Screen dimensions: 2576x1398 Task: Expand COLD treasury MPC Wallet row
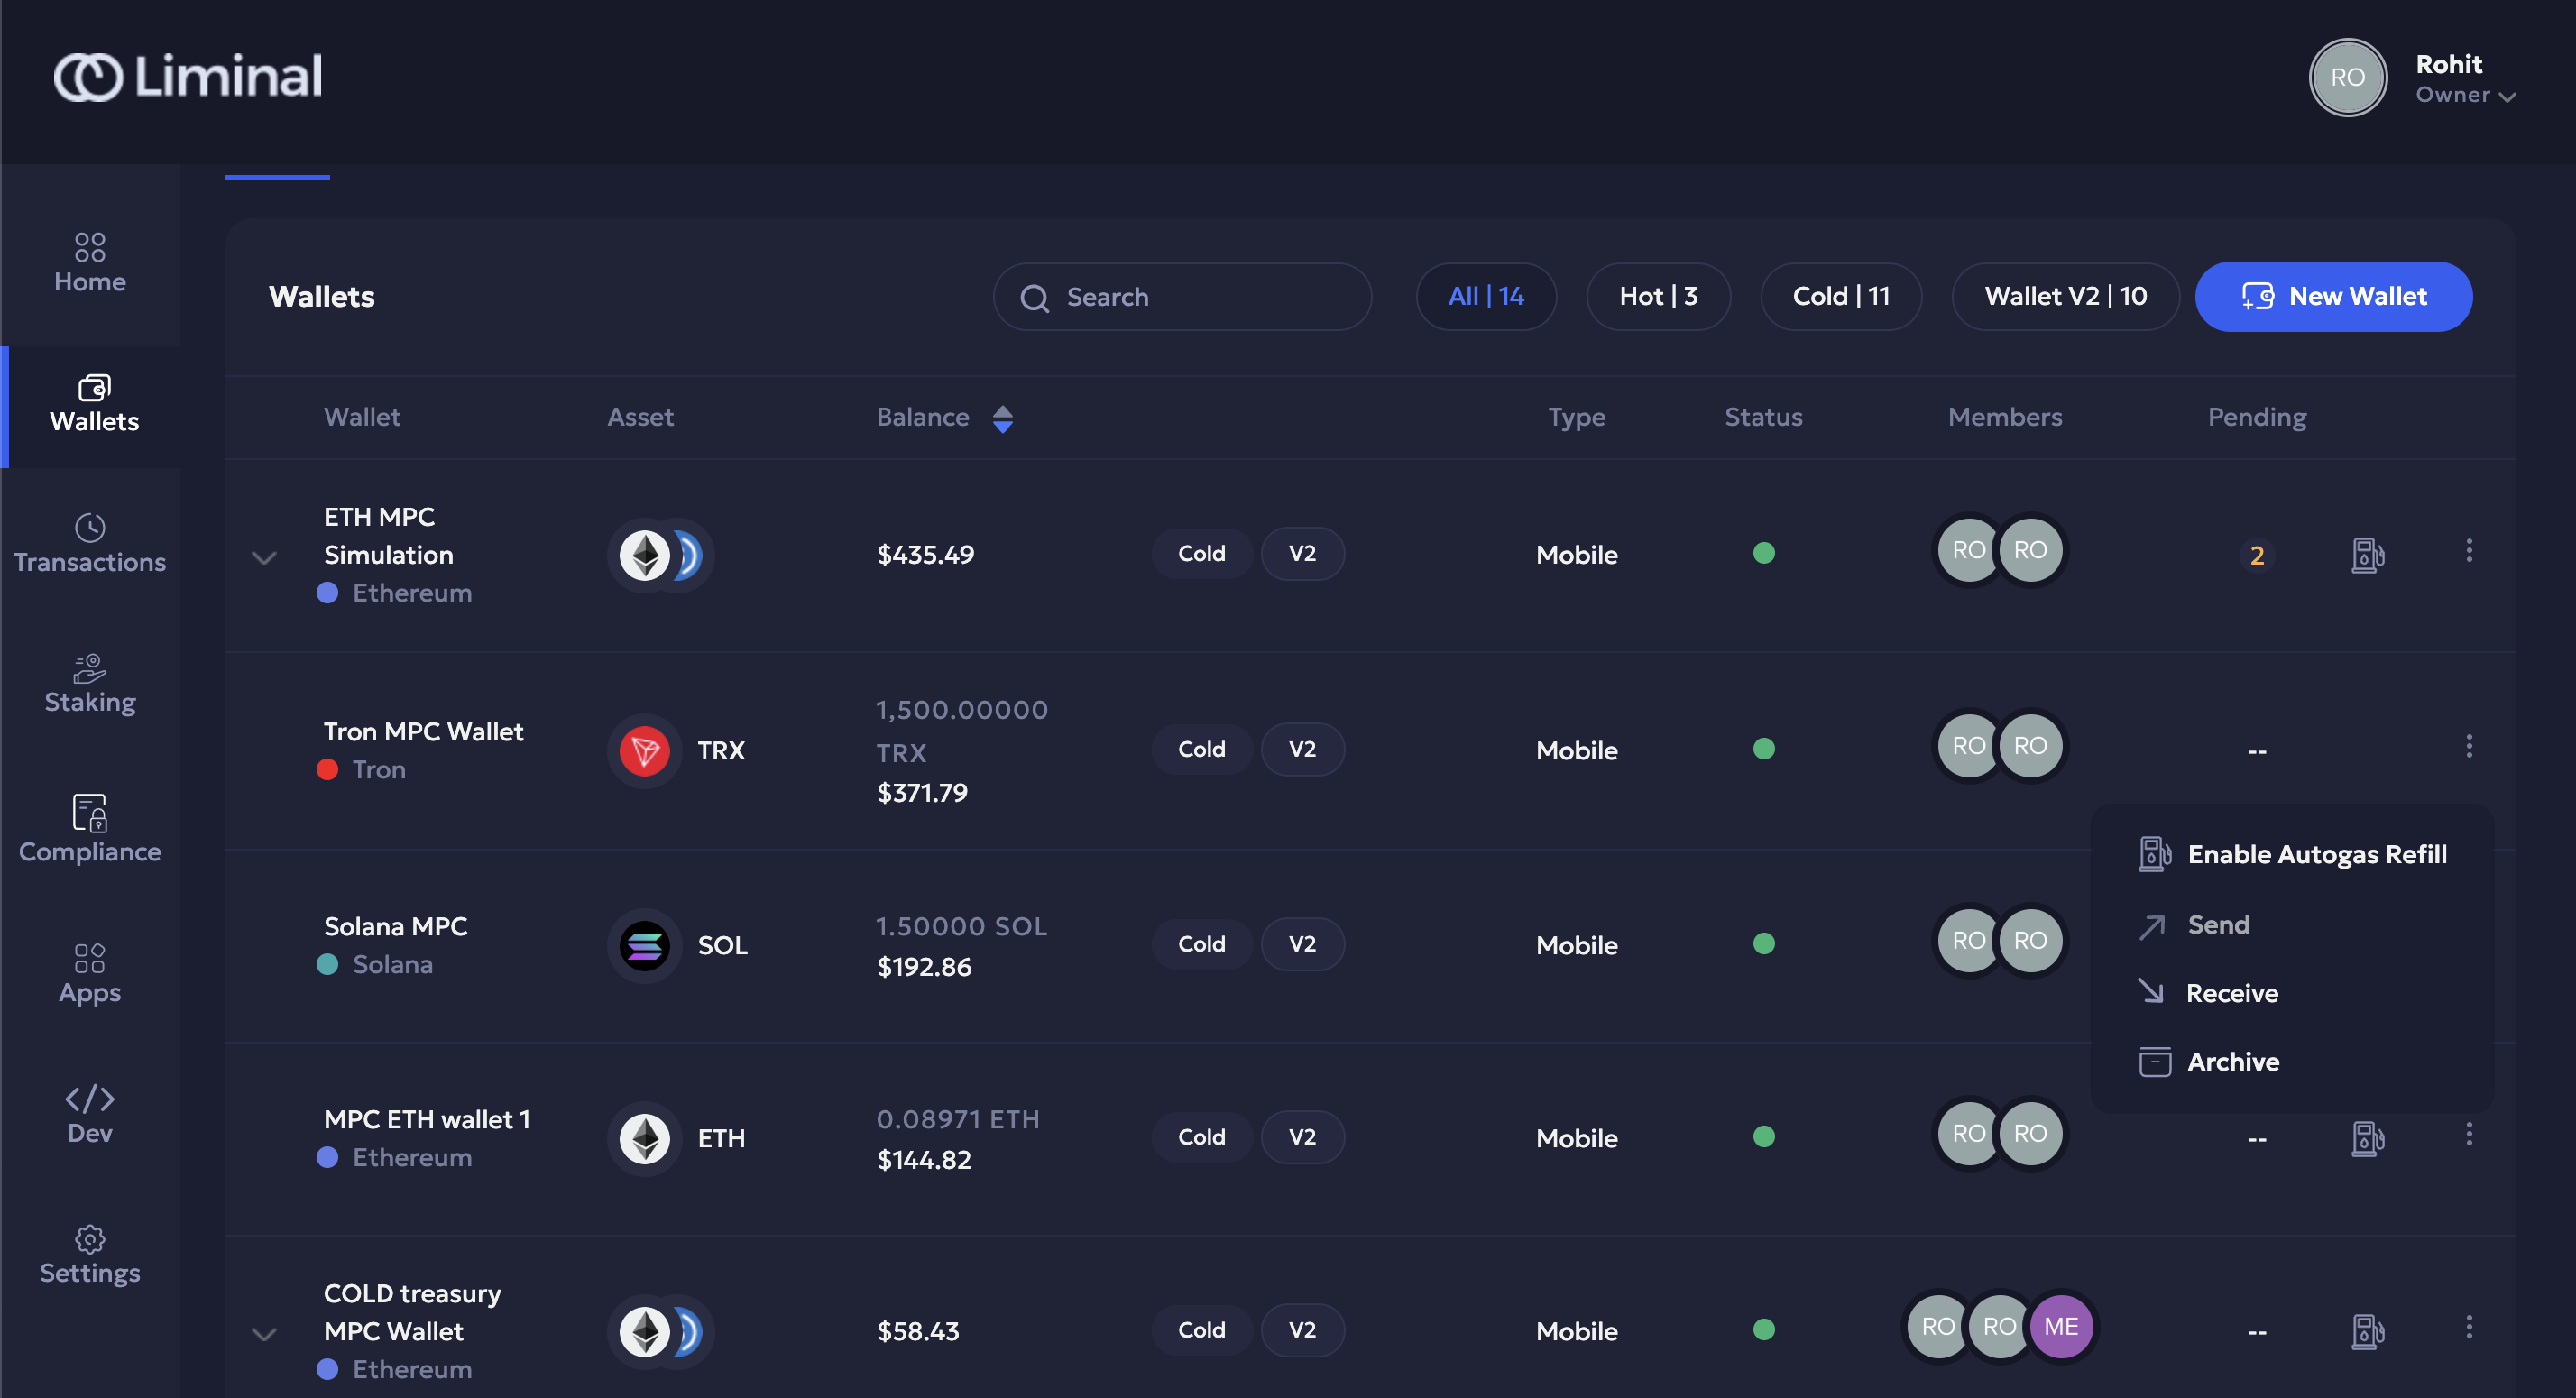(x=264, y=1334)
